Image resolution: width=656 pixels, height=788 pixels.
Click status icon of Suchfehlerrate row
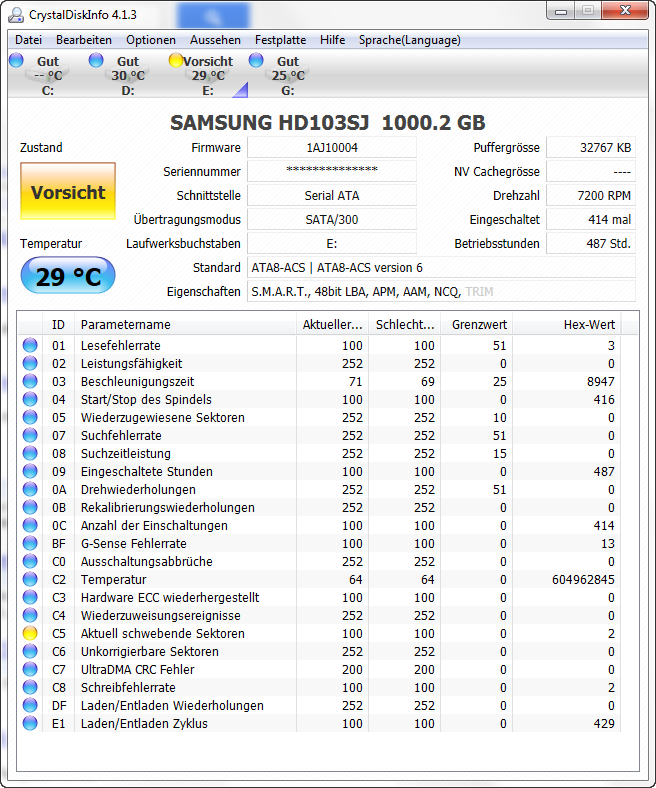pos(30,435)
